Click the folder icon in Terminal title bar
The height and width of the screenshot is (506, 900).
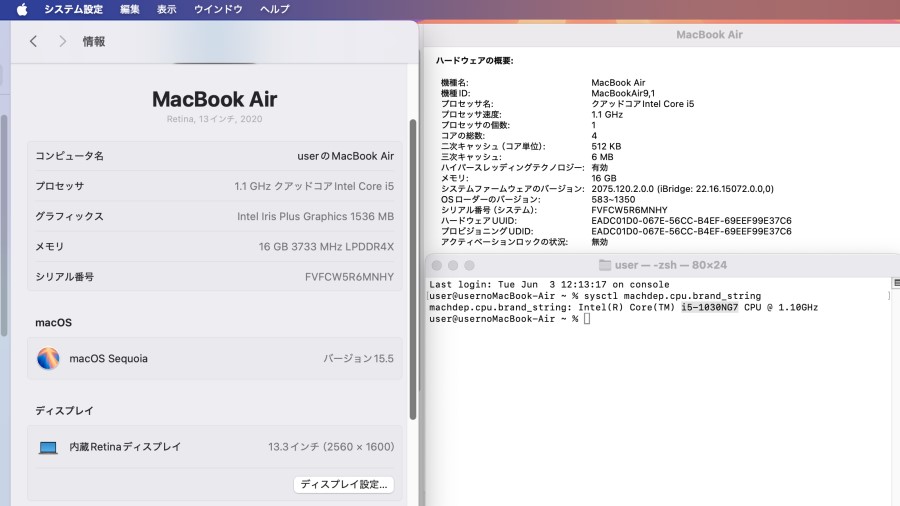click(604, 265)
